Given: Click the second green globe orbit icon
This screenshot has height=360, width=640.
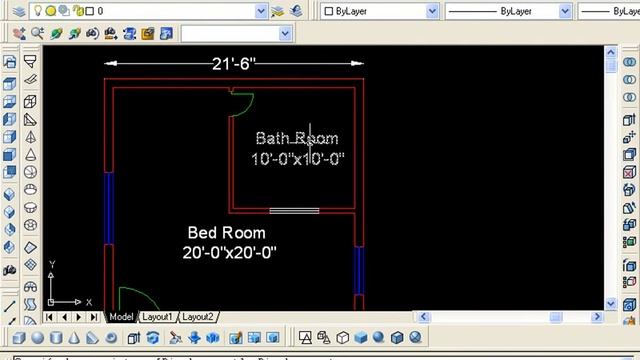Looking at the screenshot, I should click(75, 33).
